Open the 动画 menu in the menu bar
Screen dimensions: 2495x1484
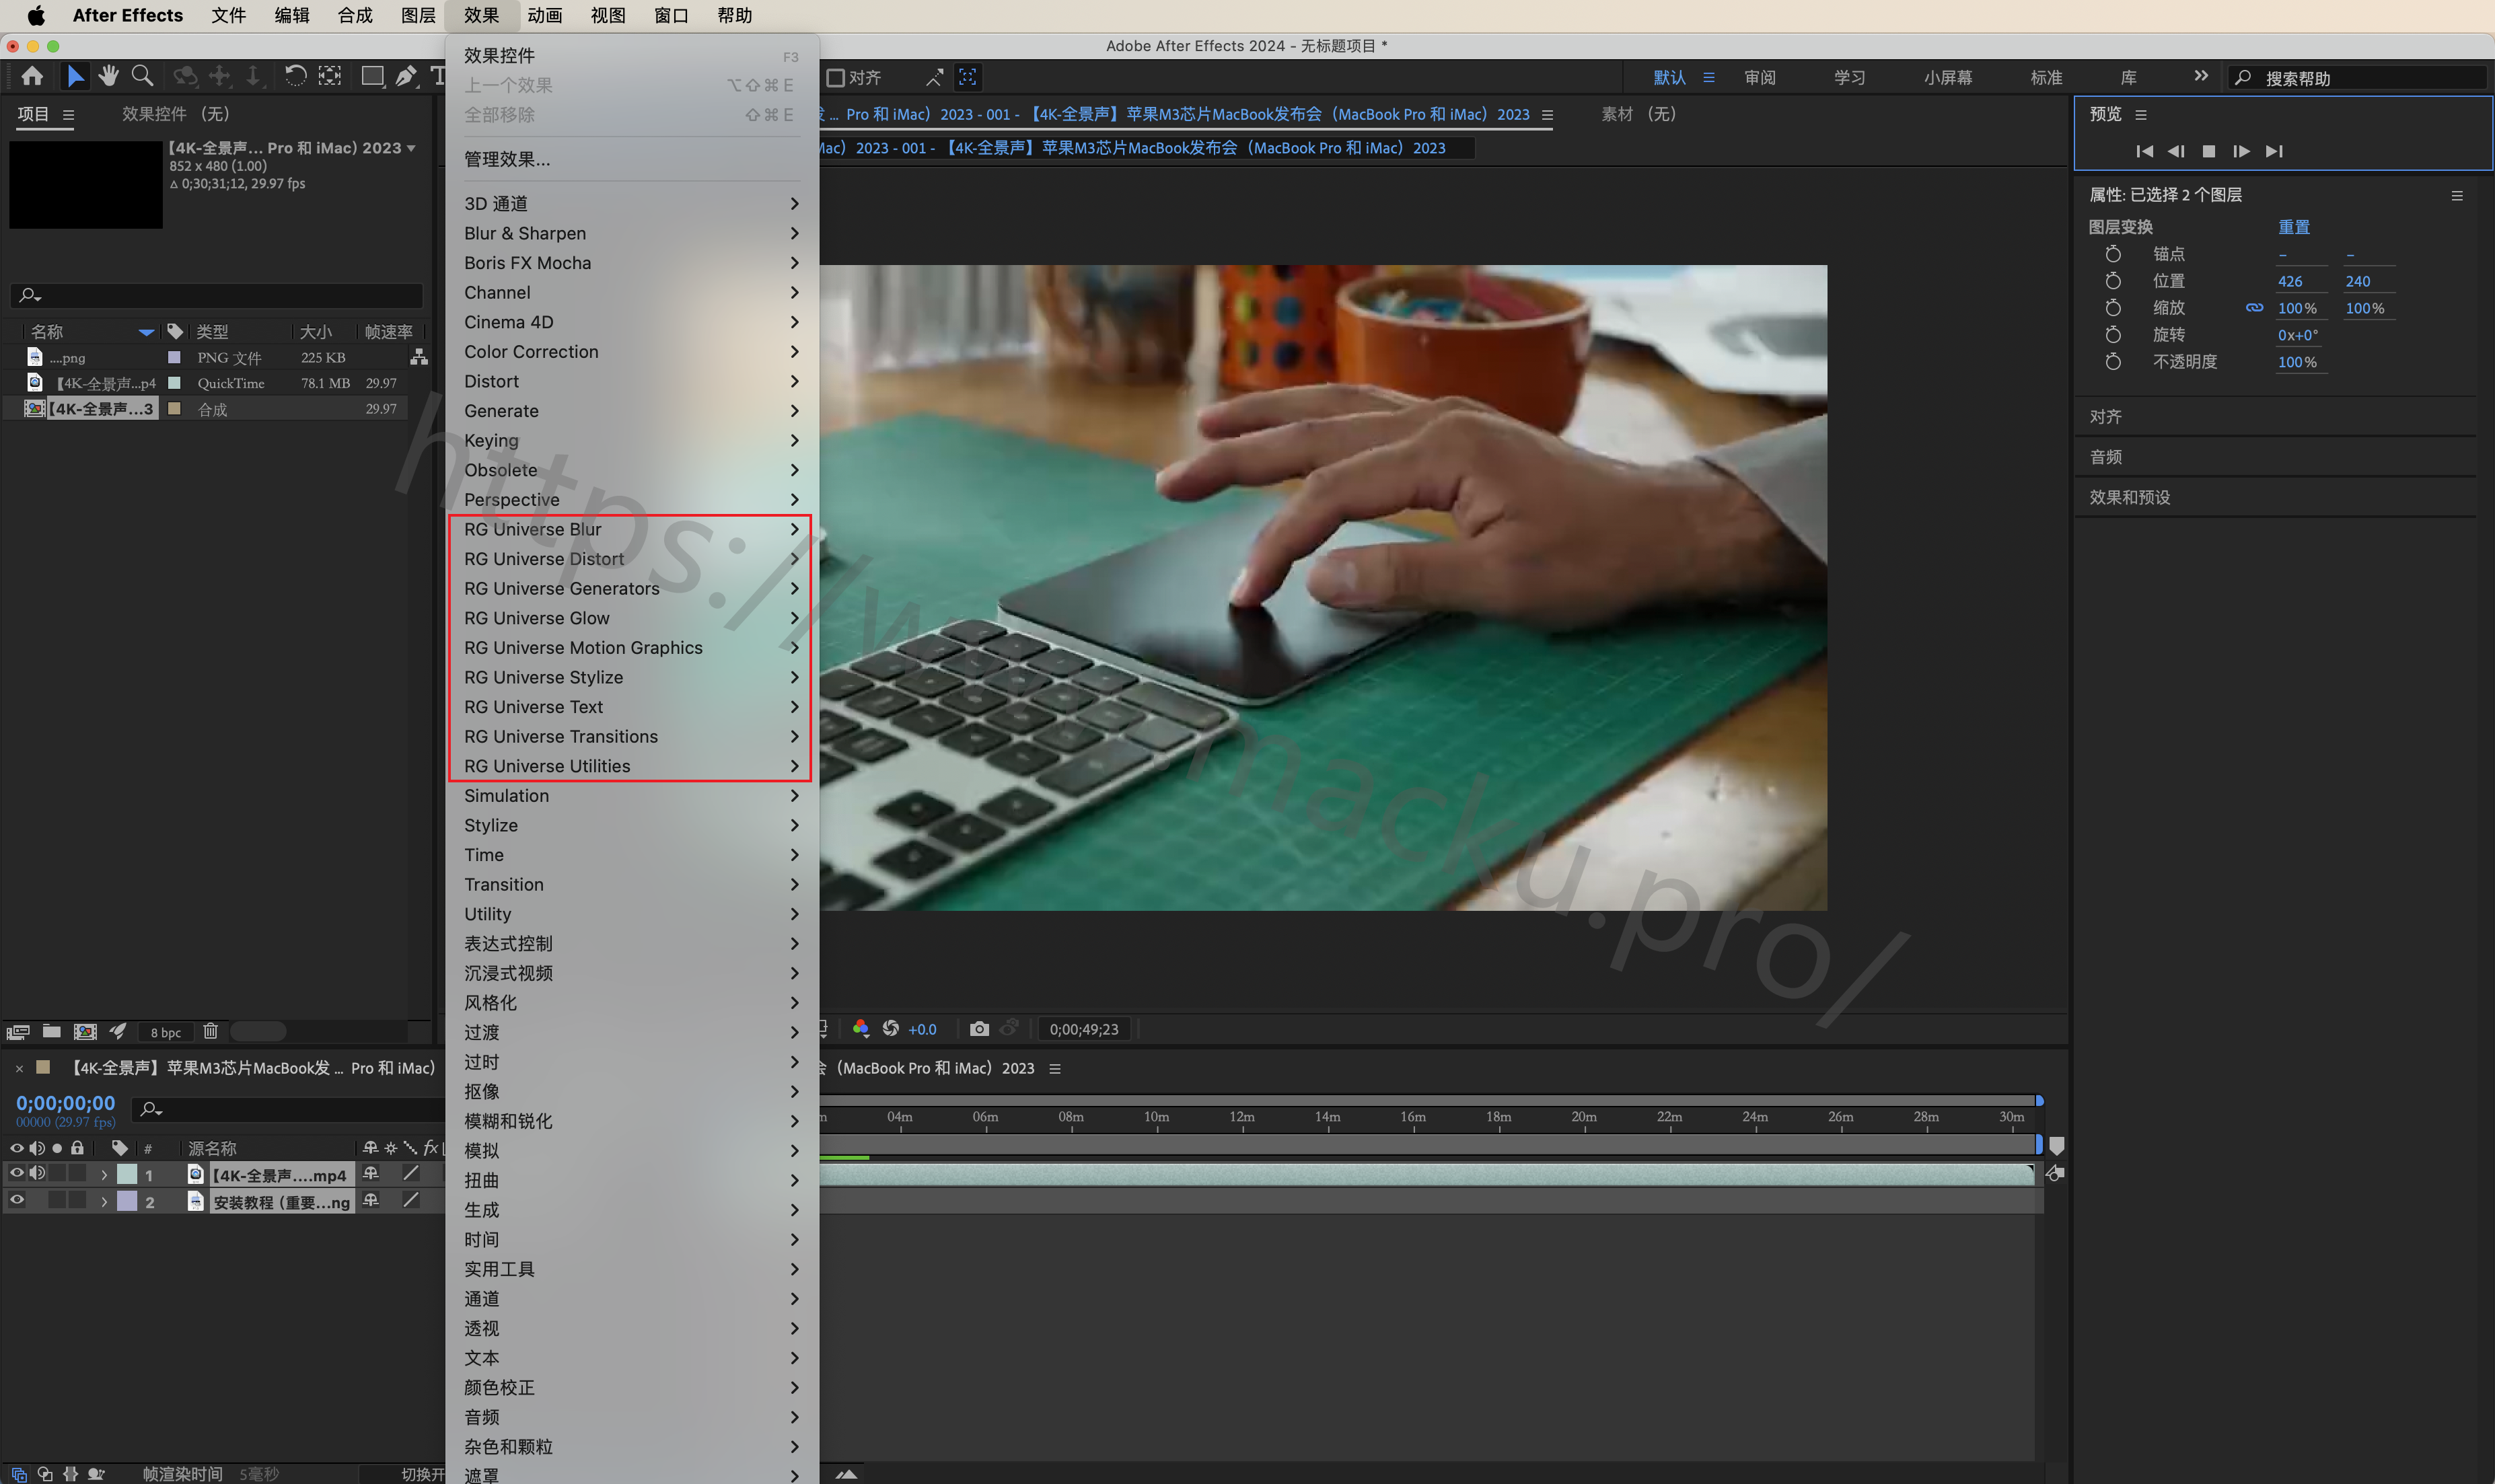(545, 15)
